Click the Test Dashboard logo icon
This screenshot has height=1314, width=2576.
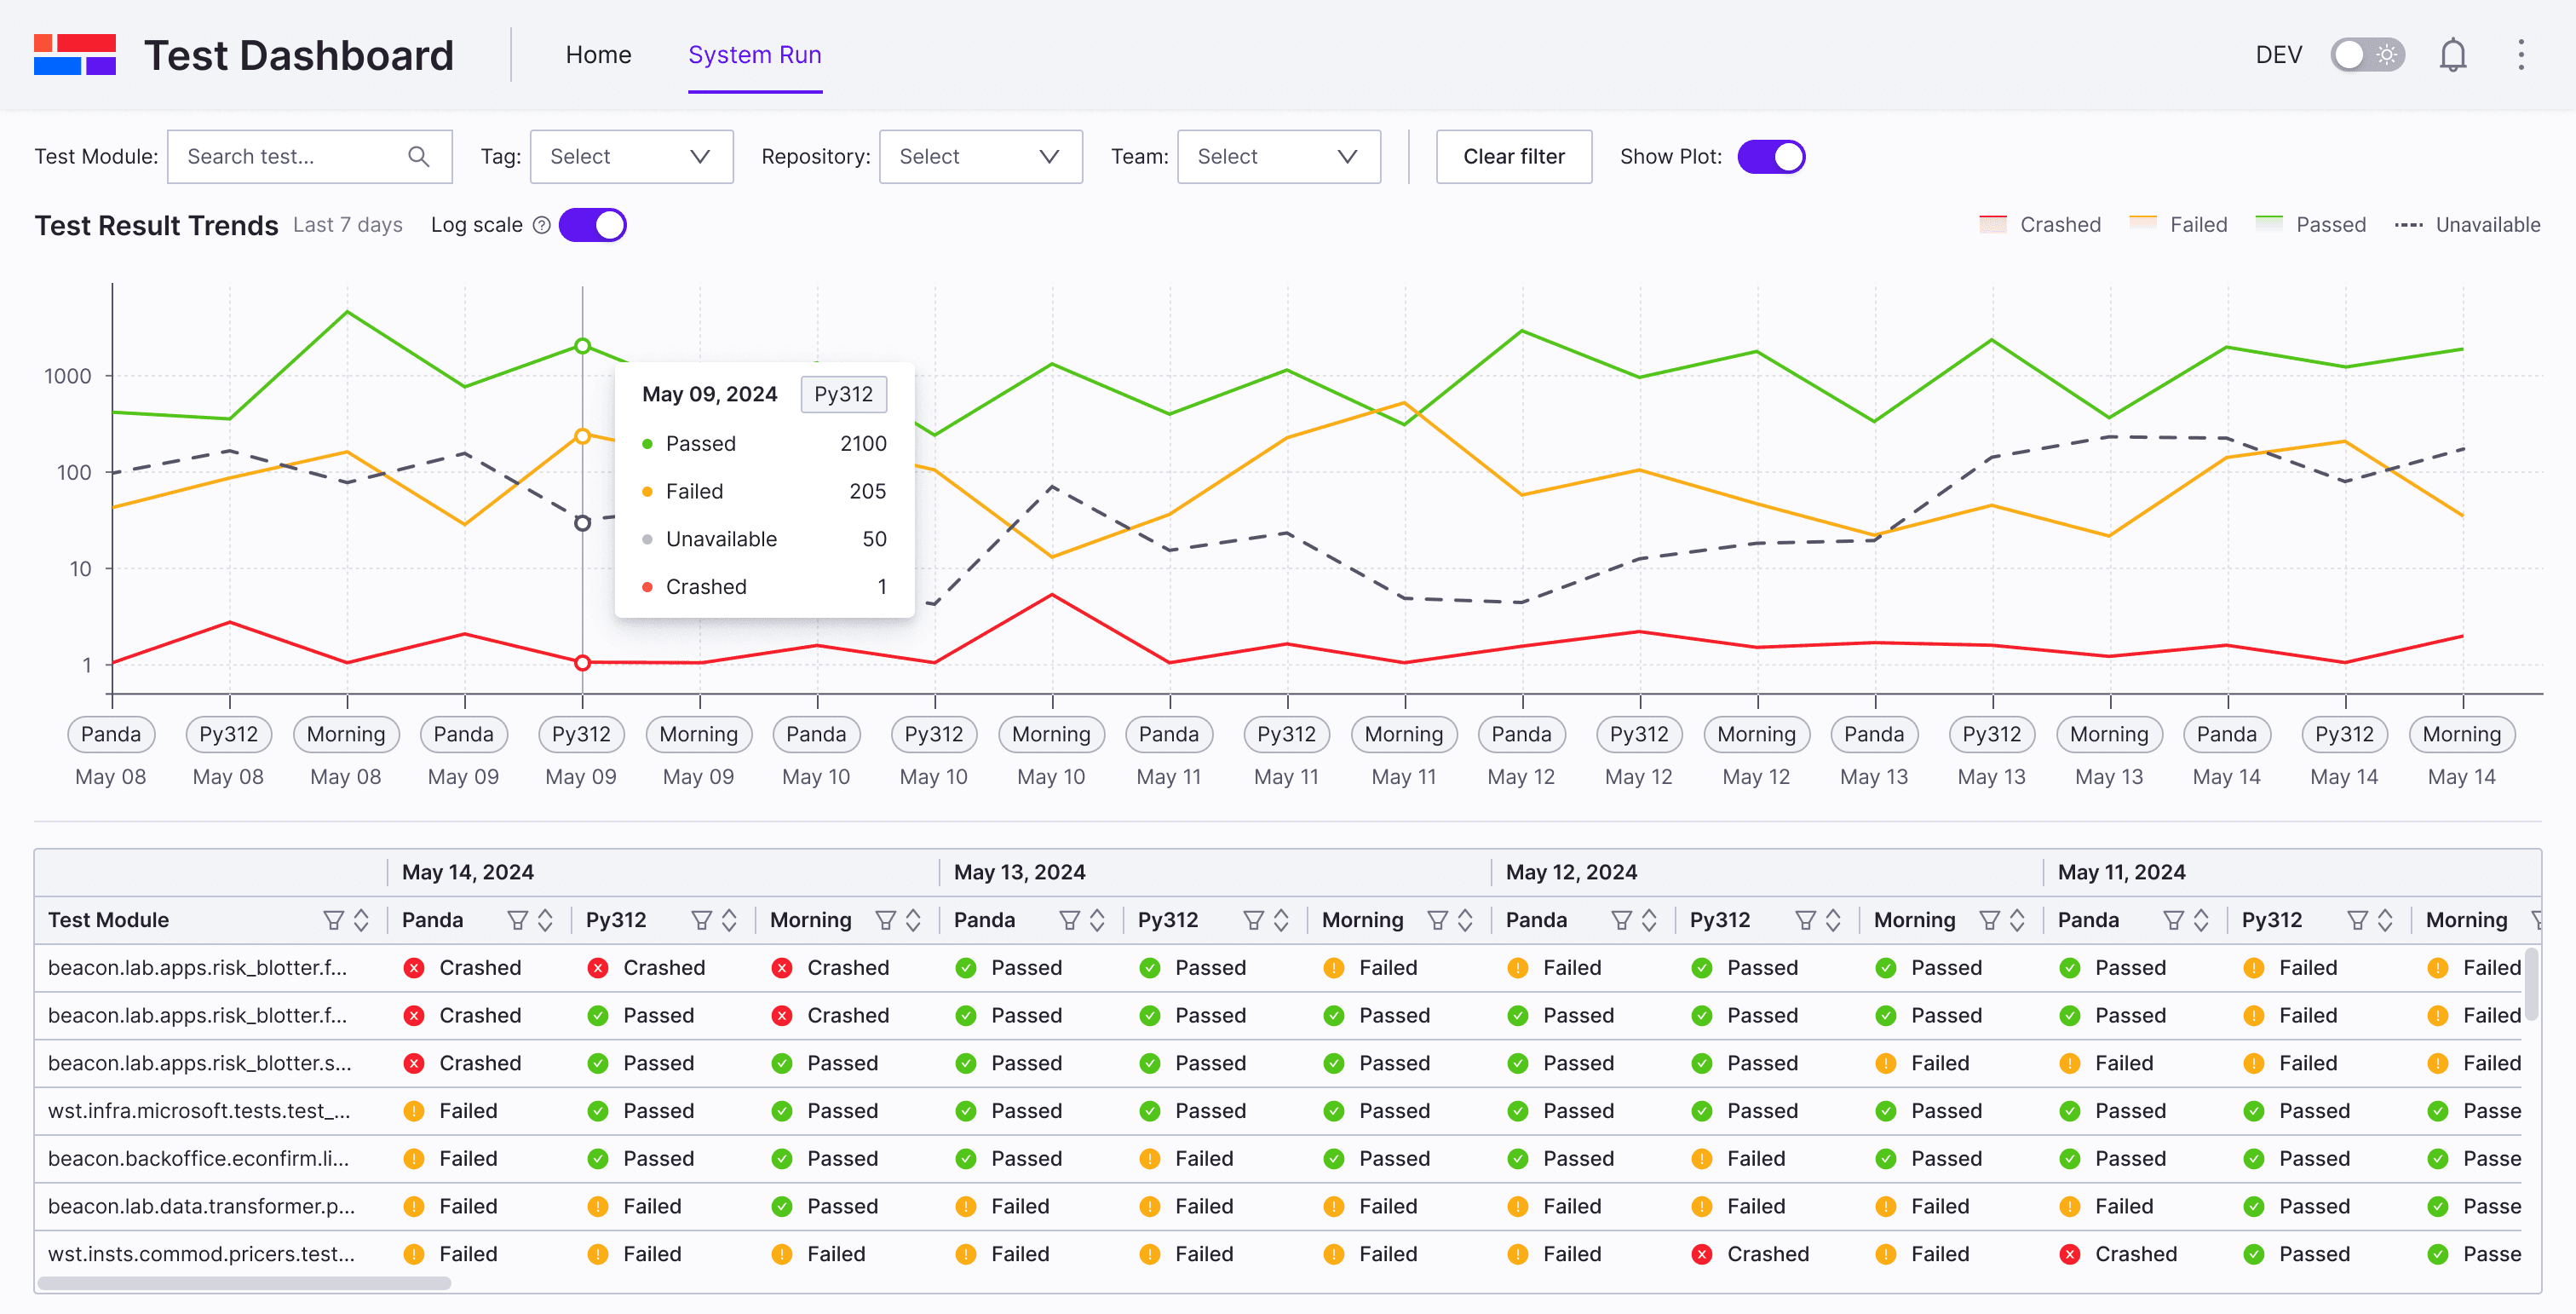click(75, 55)
